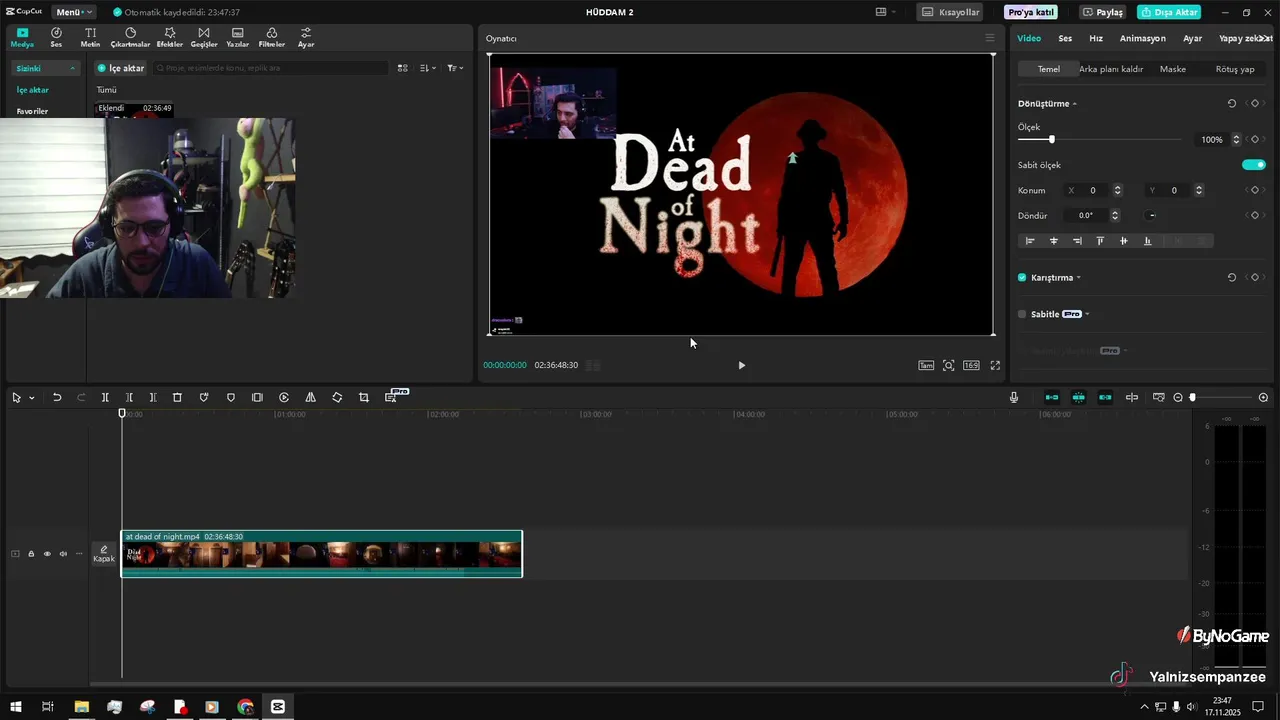Open the Geçişler transitions tab
Viewport: 1280px width, 720px height.
(204, 37)
